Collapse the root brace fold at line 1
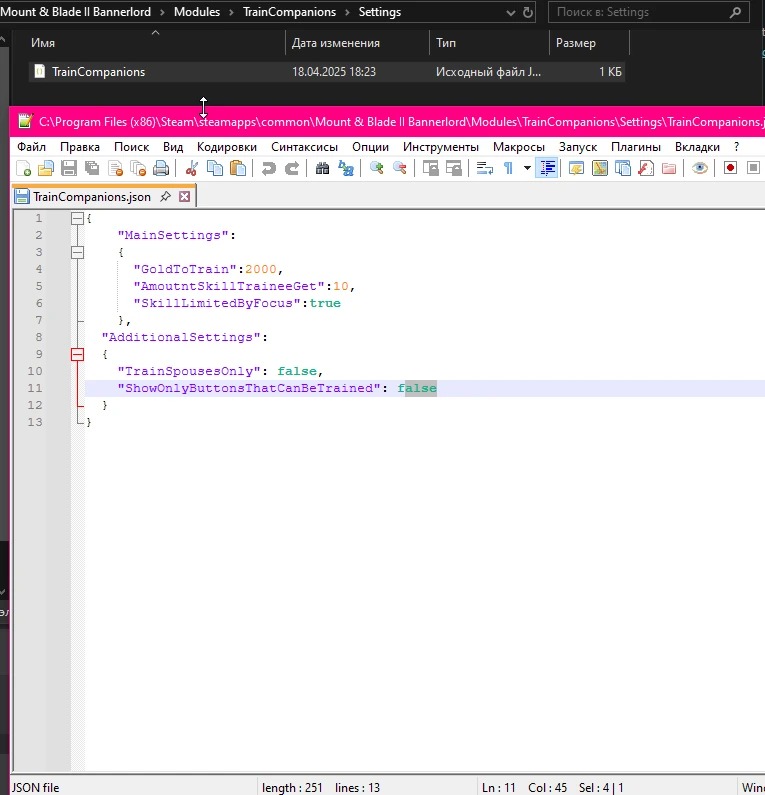Viewport: 765px width, 795px height. (x=77, y=219)
